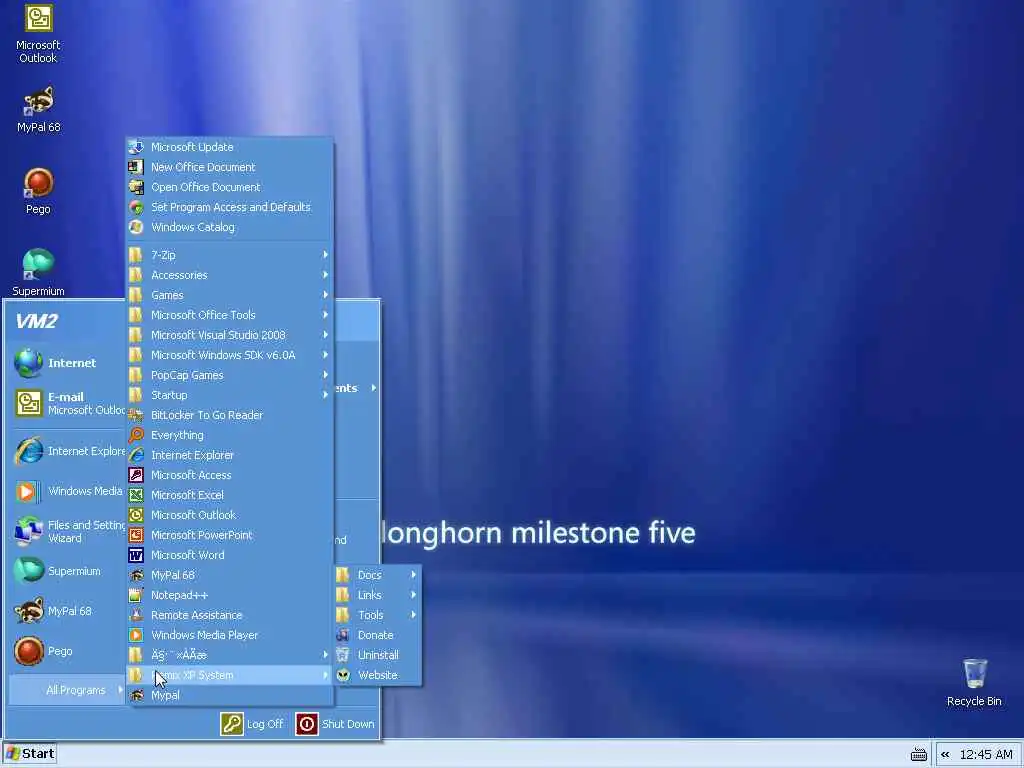Open Microsoft Outlook desktop shortcut
The height and width of the screenshot is (768, 1024).
(38, 33)
